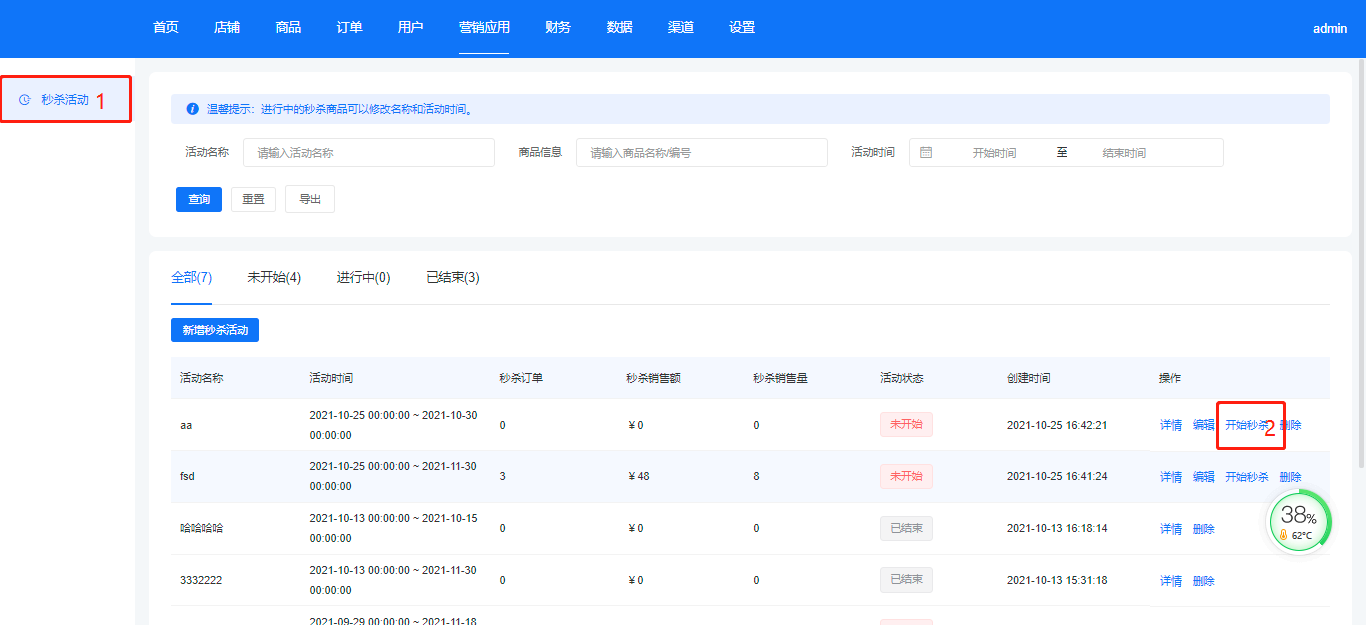
Task: Focus the 商品信息 input field
Action: (701, 153)
